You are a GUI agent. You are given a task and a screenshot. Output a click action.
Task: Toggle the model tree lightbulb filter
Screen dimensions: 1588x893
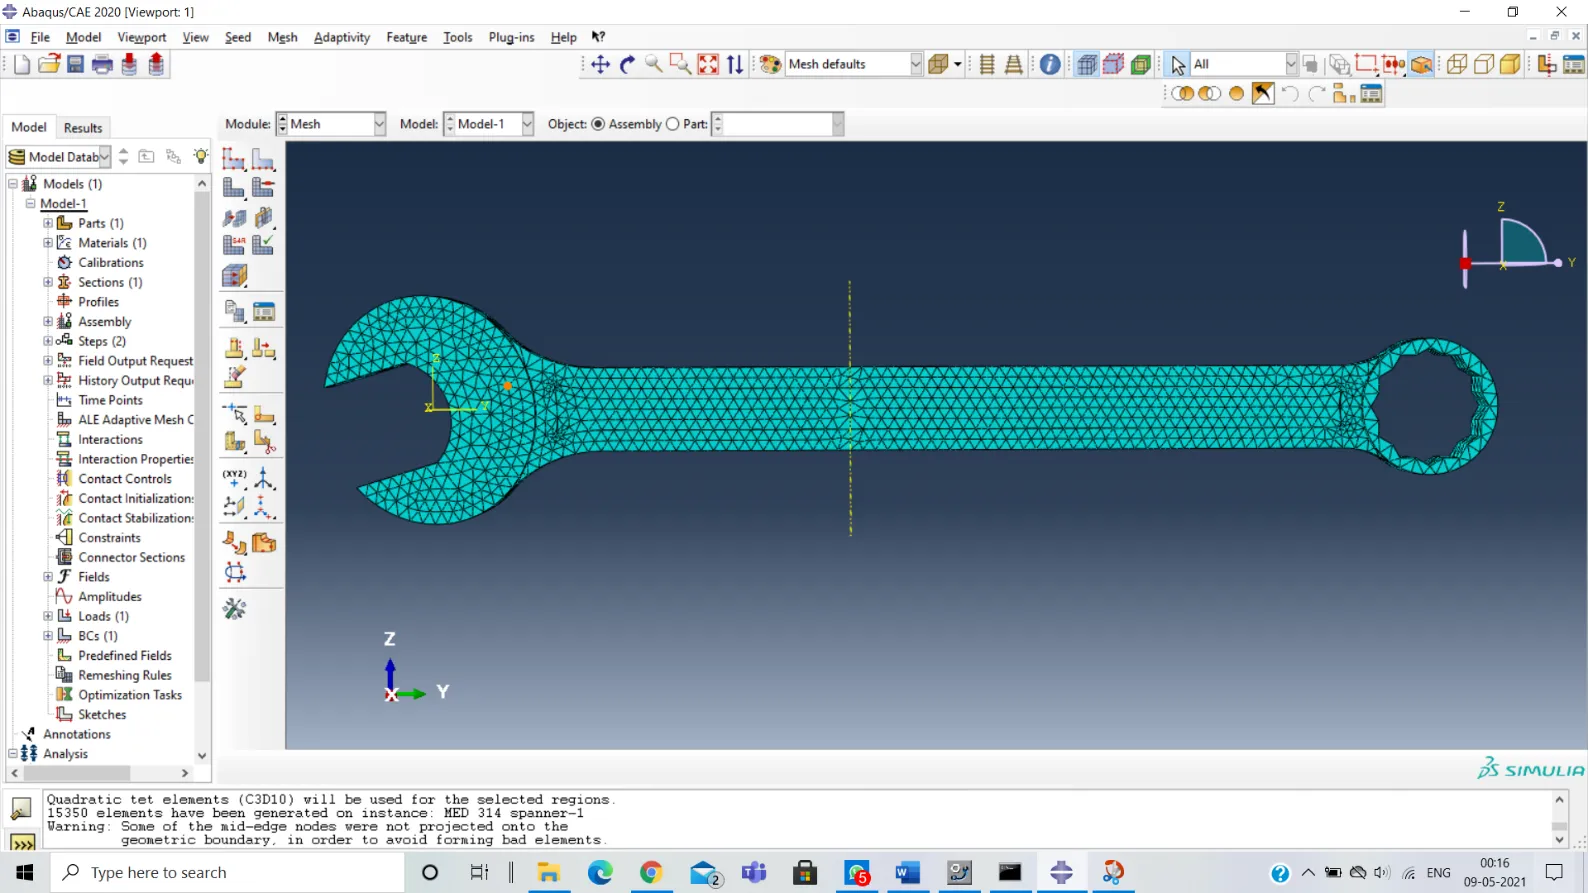[201, 157]
